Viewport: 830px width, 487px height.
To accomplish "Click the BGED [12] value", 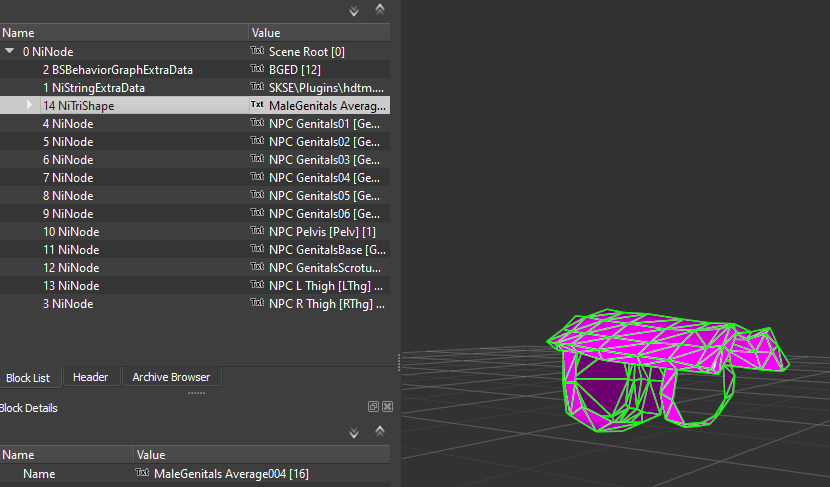I will point(294,70).
